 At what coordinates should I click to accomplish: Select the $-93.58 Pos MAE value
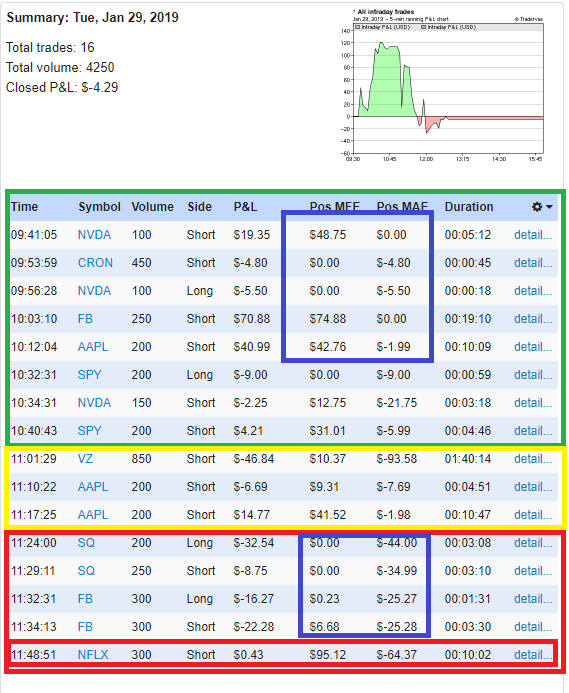[397, 459]
